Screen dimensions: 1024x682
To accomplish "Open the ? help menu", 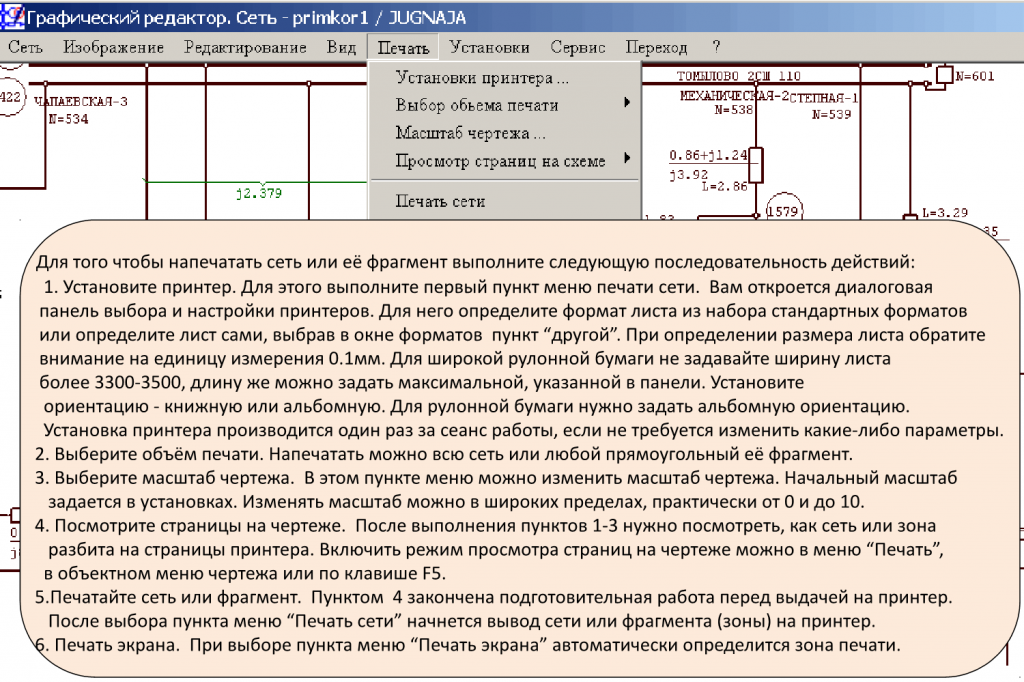I will click(715, 46).
